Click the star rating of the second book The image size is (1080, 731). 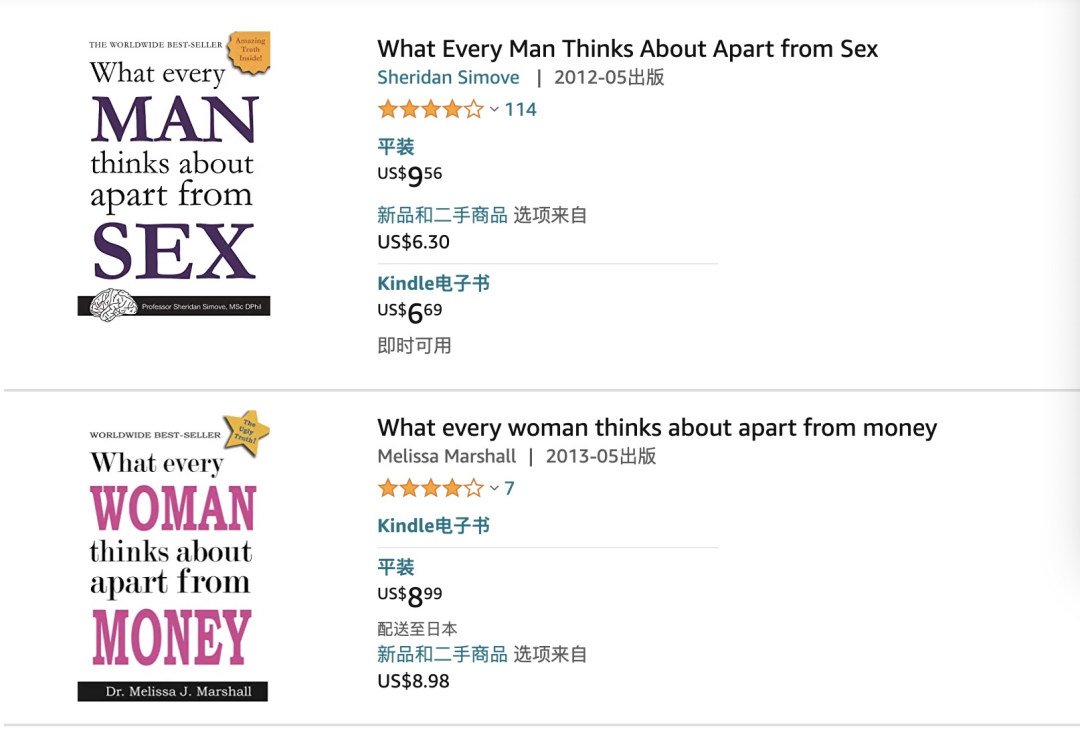click(x=430, y=488)
